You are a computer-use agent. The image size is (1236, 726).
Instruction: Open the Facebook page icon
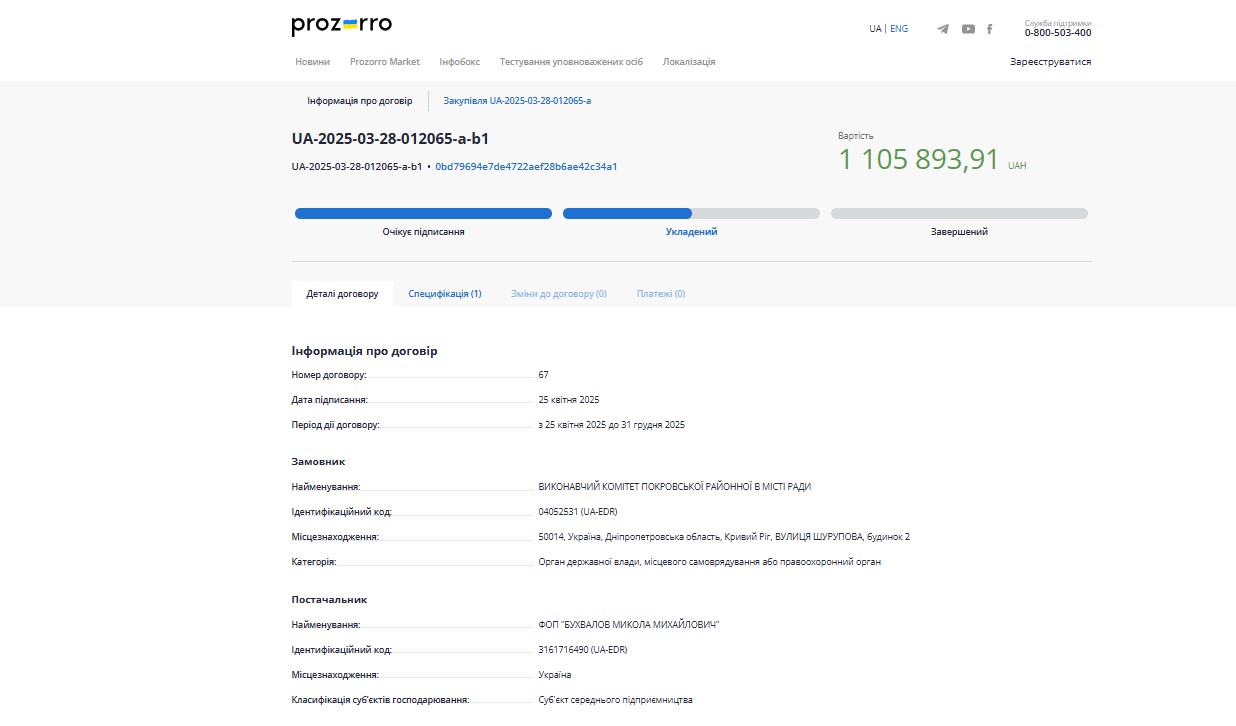(x=990, y=29)
